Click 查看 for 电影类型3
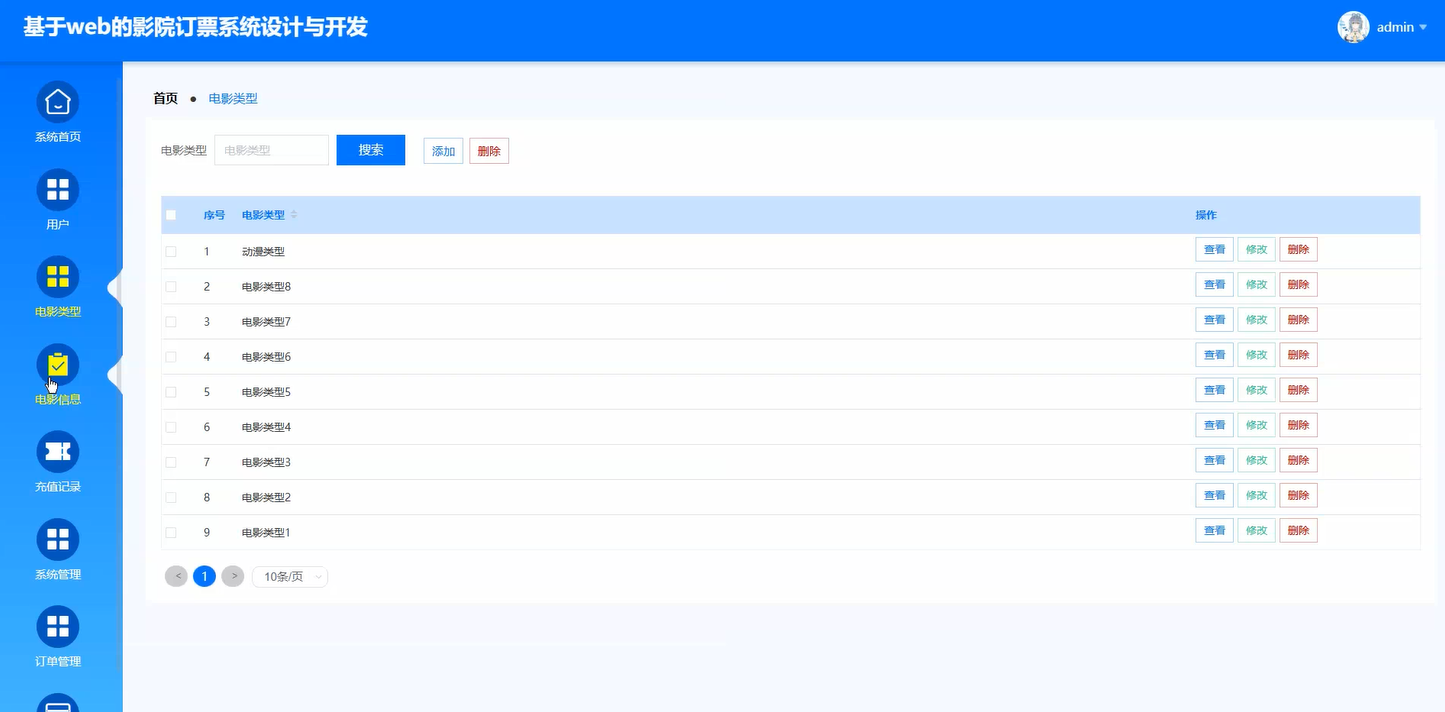This screenshot has width=1445, height=712. (1214, 460)
